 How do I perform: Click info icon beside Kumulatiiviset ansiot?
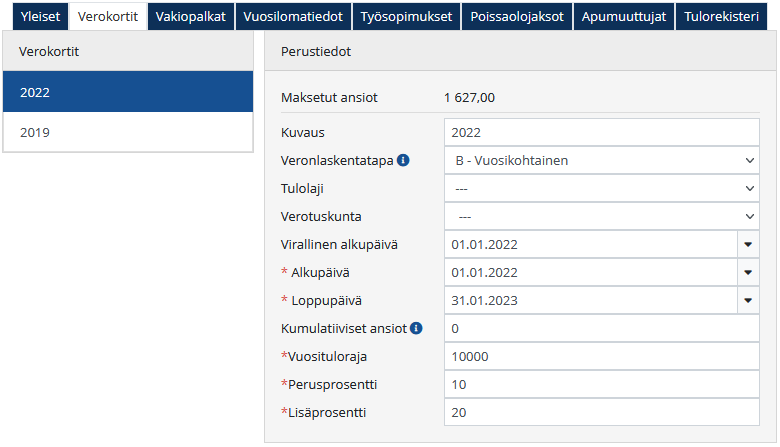416,328
